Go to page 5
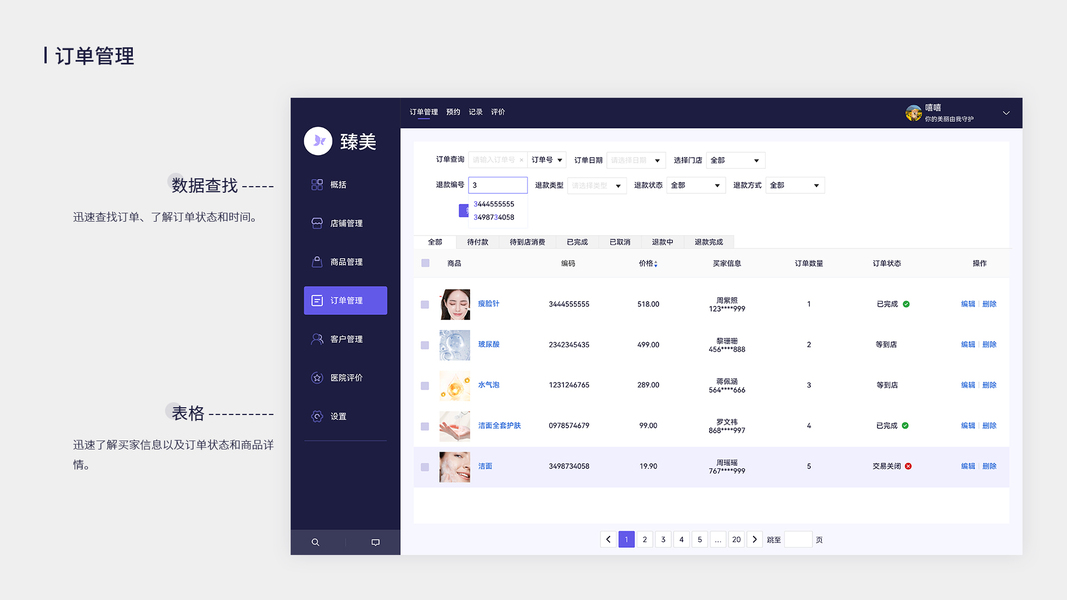 [x=700, y=539]
